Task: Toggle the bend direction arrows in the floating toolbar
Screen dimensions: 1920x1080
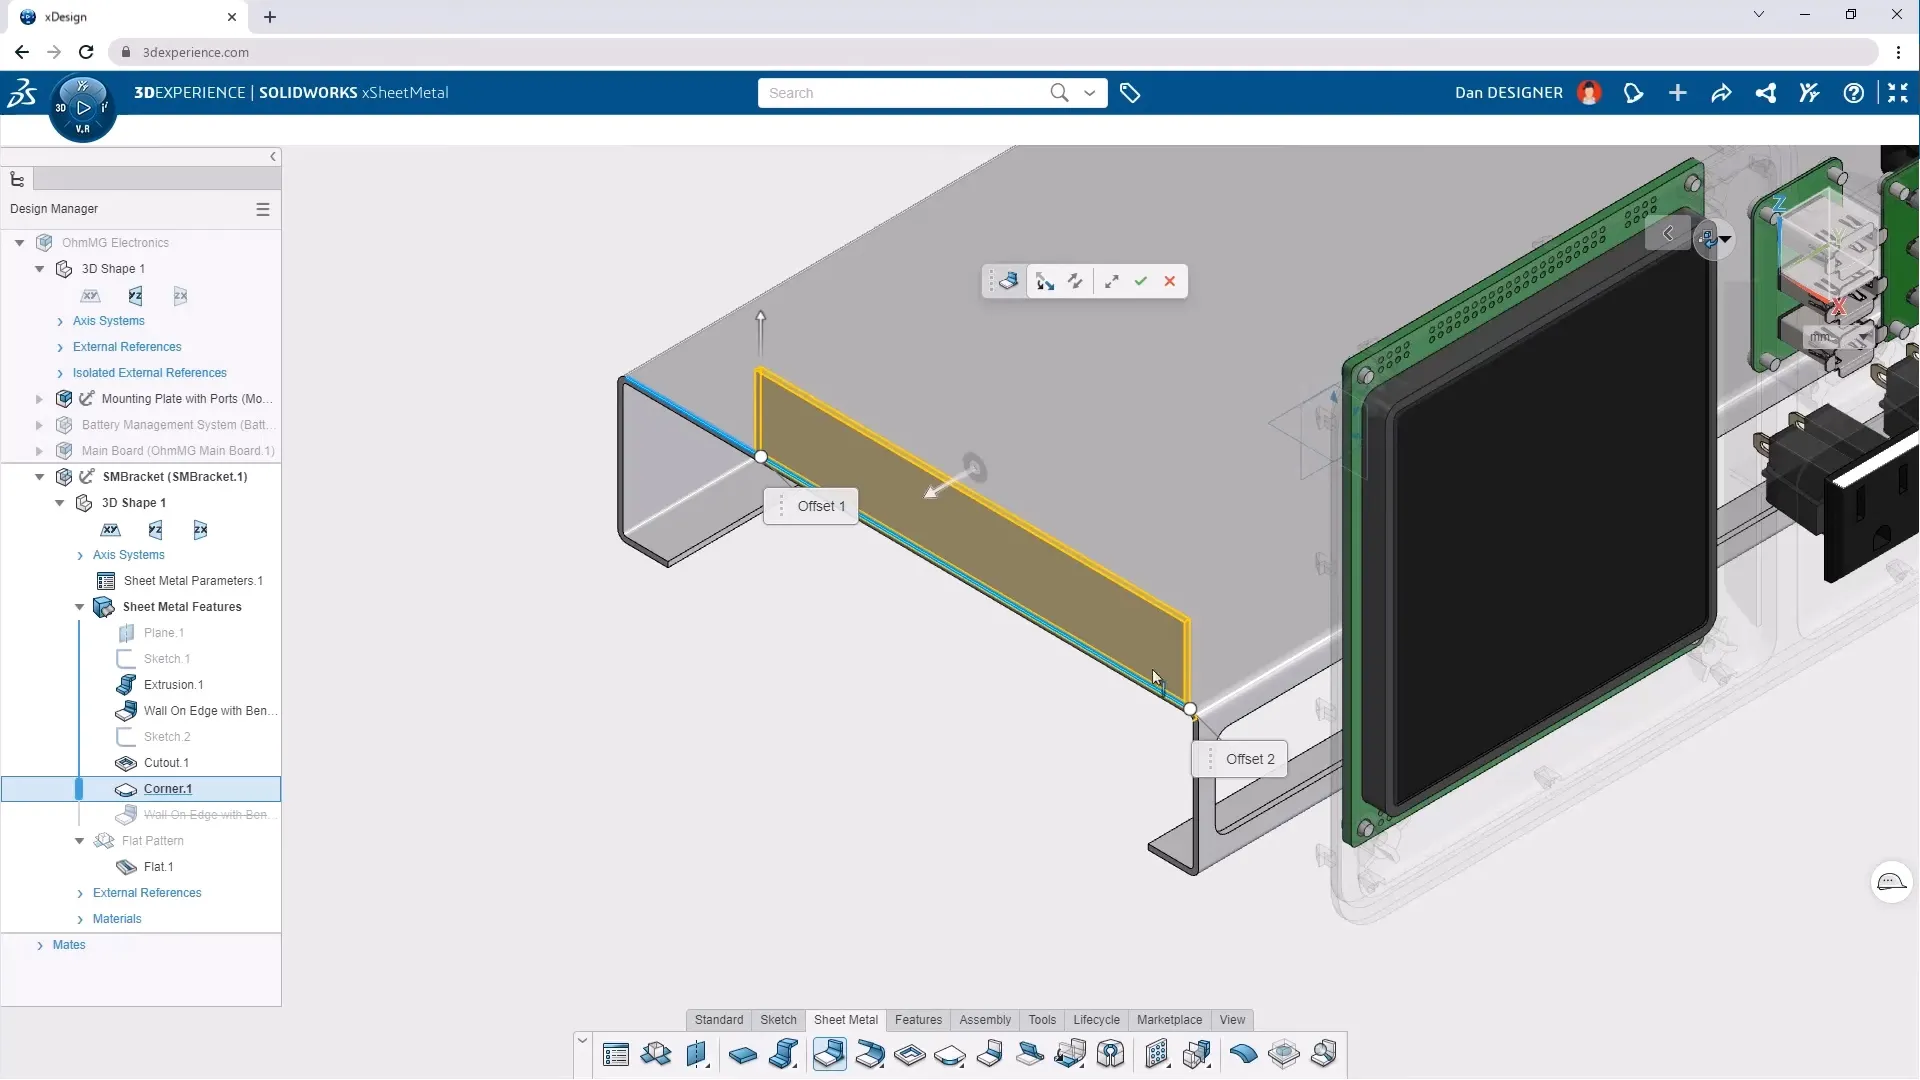Action: pyautogui.click(x=1045, y=281)
